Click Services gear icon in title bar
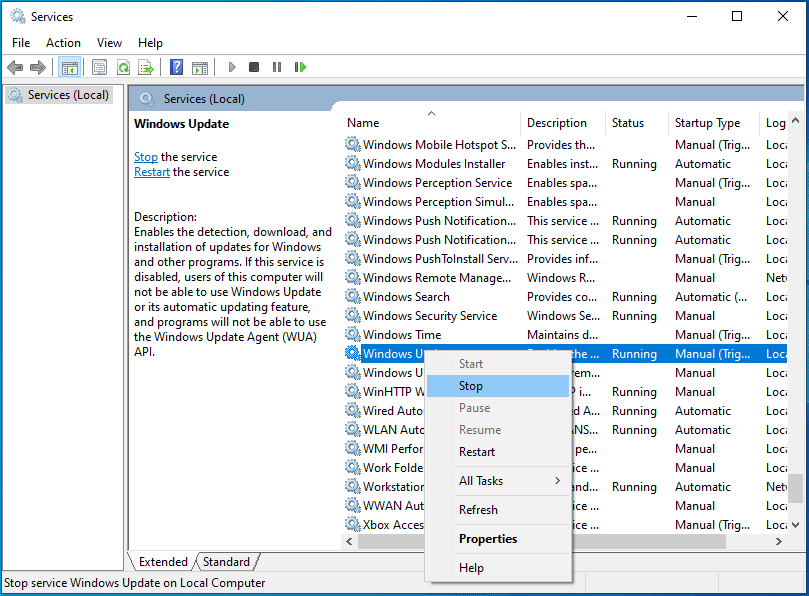809x596 pixels. pyautogui.click(x=18, y=17)
